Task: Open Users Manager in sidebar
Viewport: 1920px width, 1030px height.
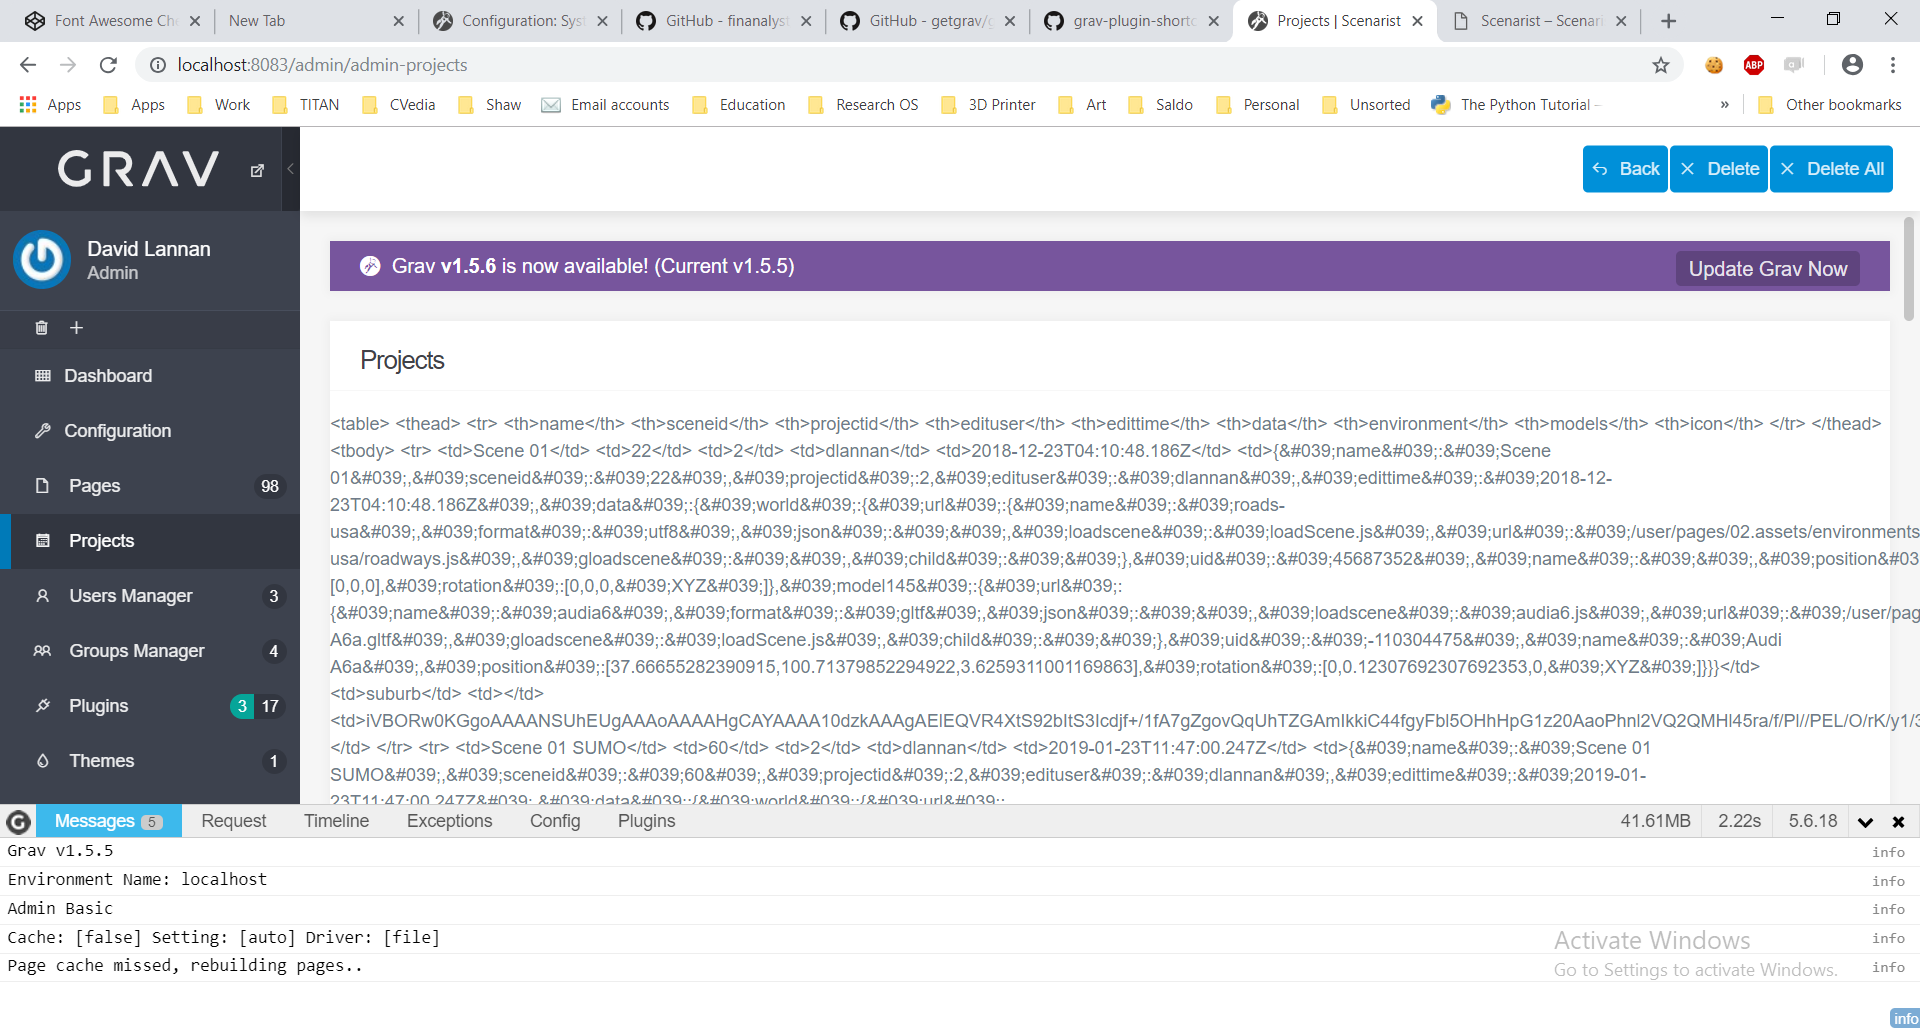Action: (x=150, y=596)
